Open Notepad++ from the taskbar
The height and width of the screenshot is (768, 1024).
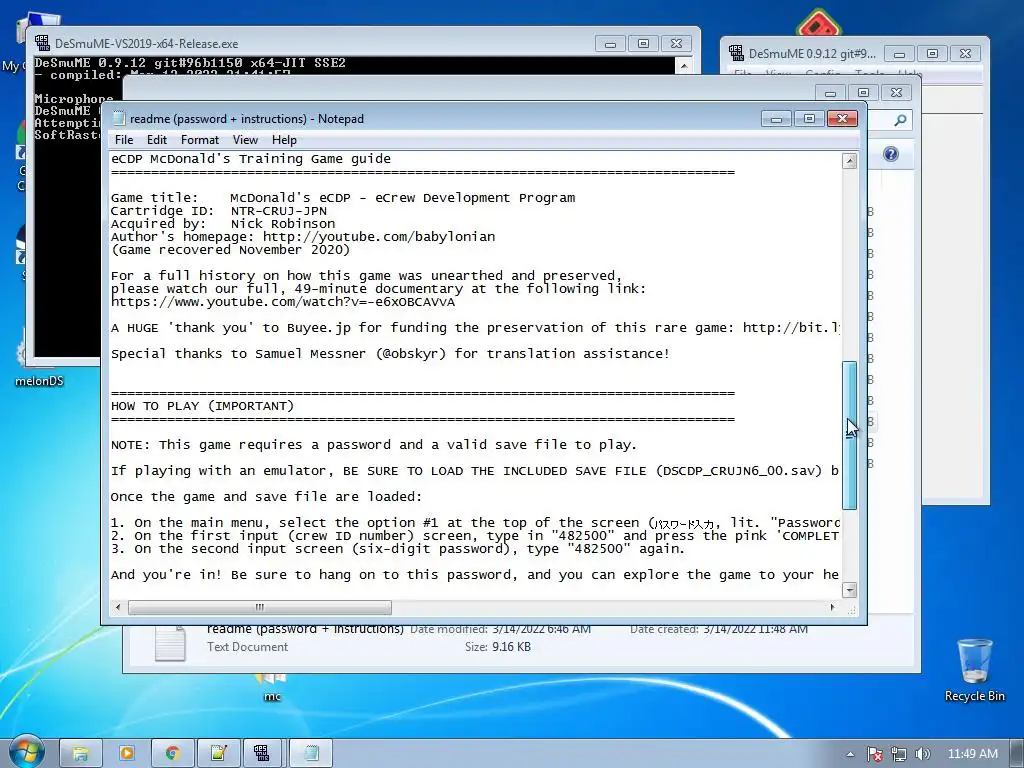218,754
